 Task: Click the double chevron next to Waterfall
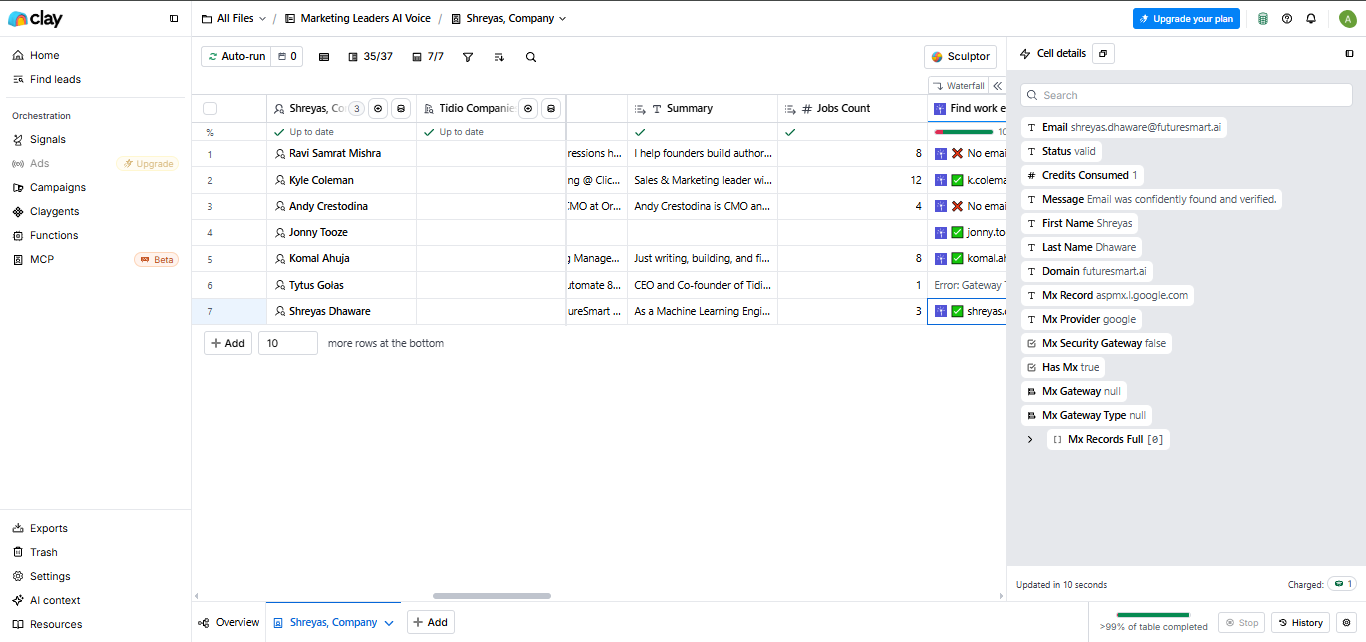pyautogui.click(x=997, y=86)
